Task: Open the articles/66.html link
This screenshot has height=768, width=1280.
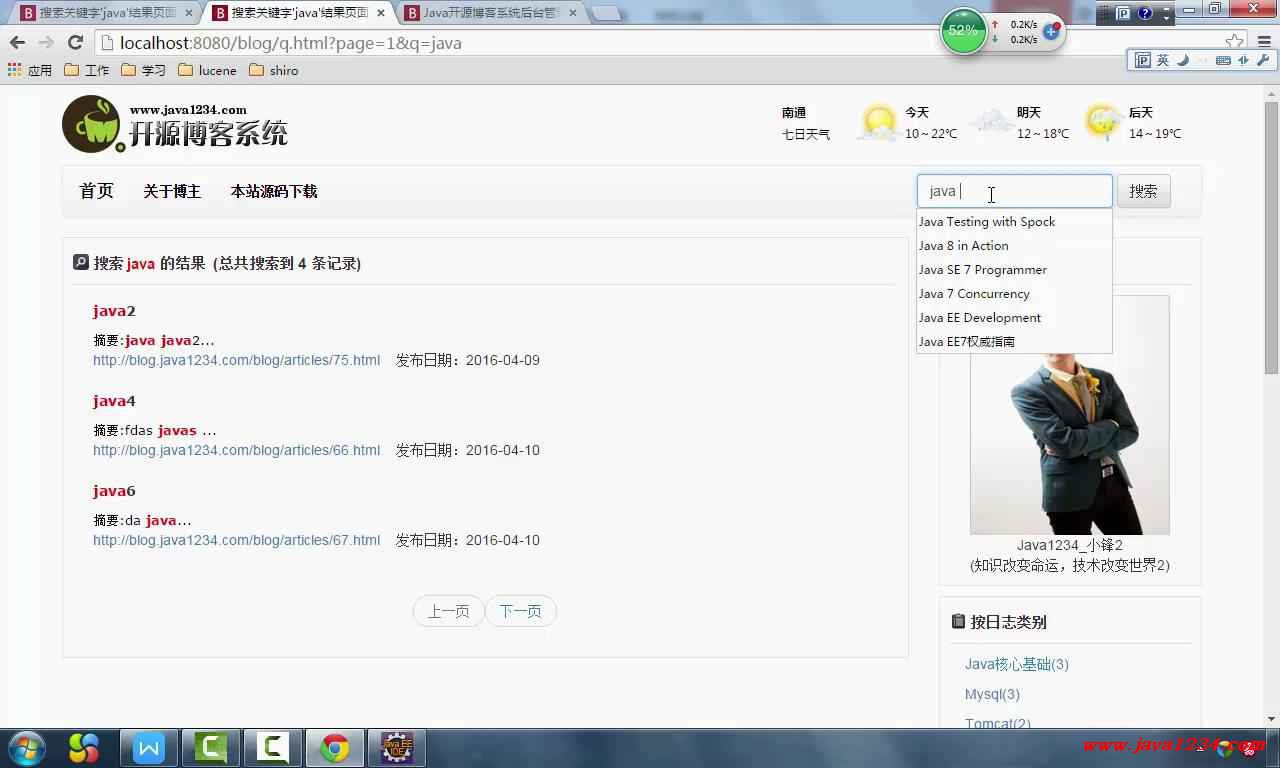Action: 237,450
